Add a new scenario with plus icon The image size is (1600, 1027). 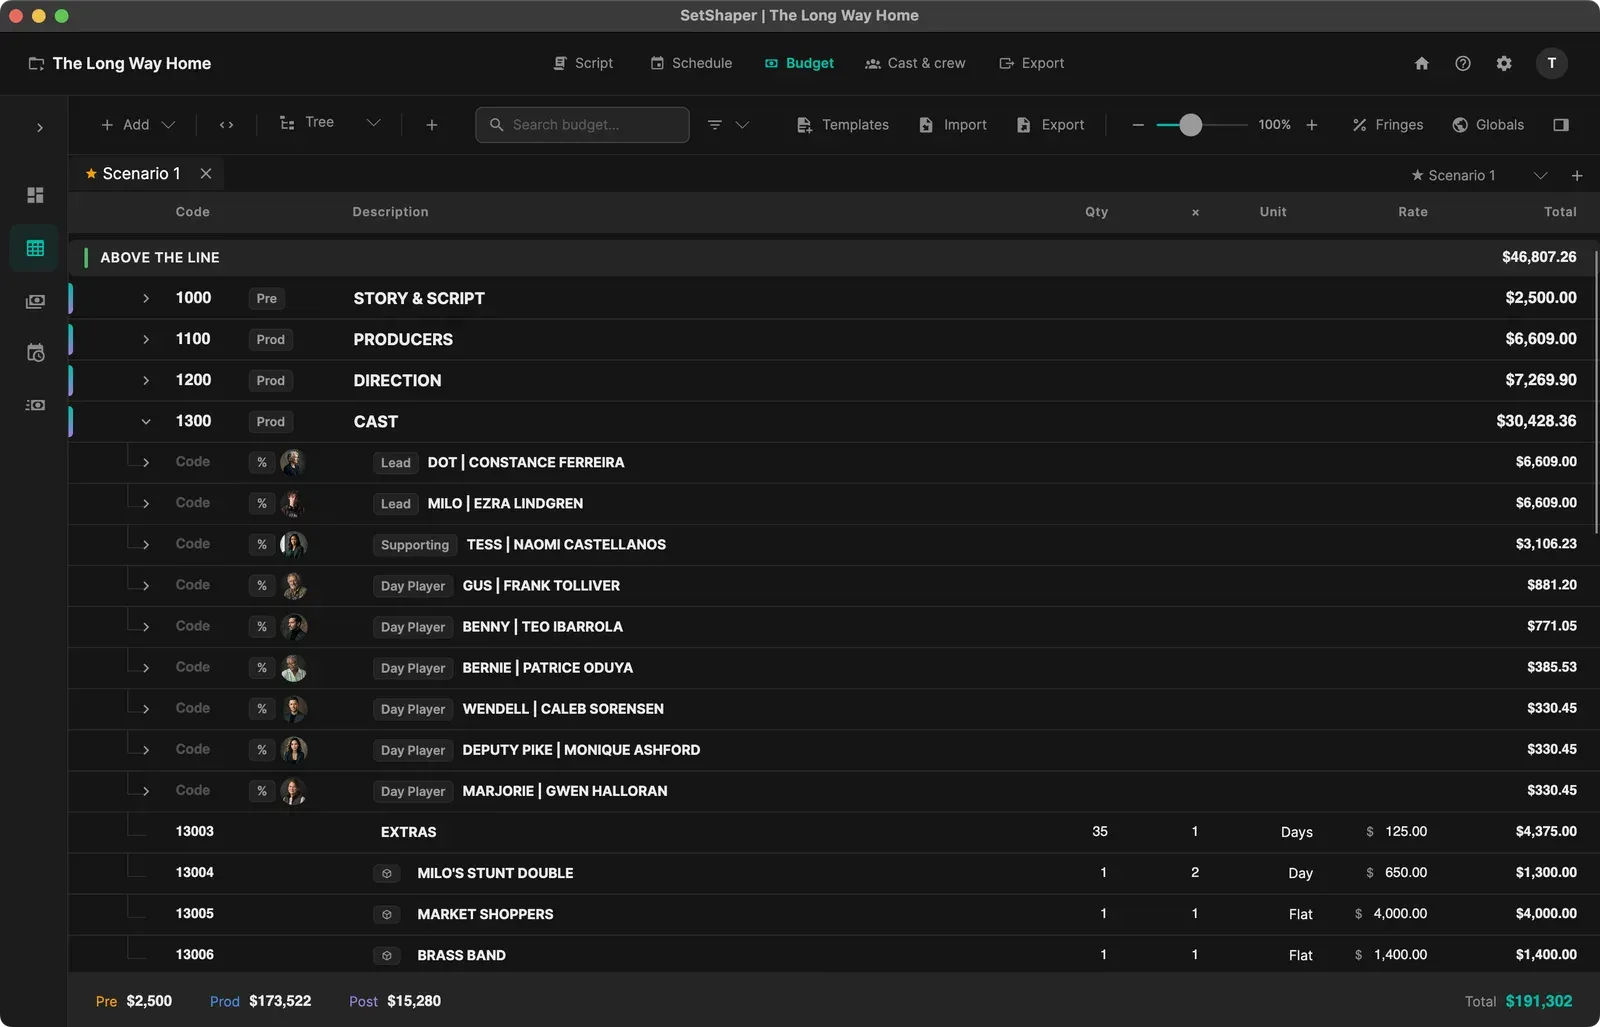point(1577,176)
